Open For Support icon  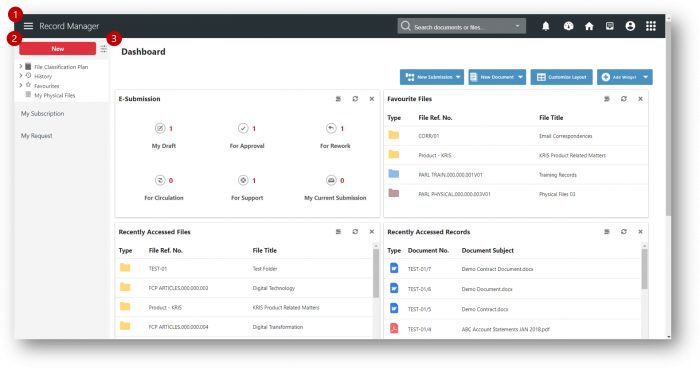(x=243, y=180)
